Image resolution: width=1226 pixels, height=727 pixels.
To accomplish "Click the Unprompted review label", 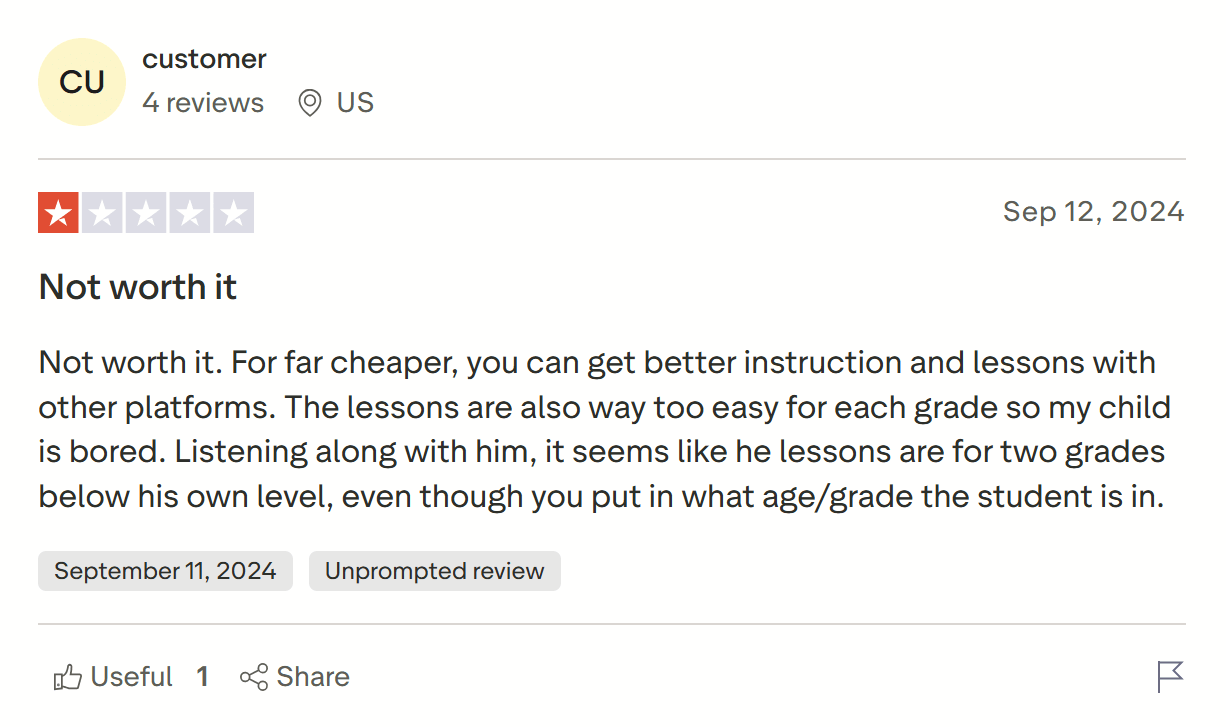I will tap(434, 570).
